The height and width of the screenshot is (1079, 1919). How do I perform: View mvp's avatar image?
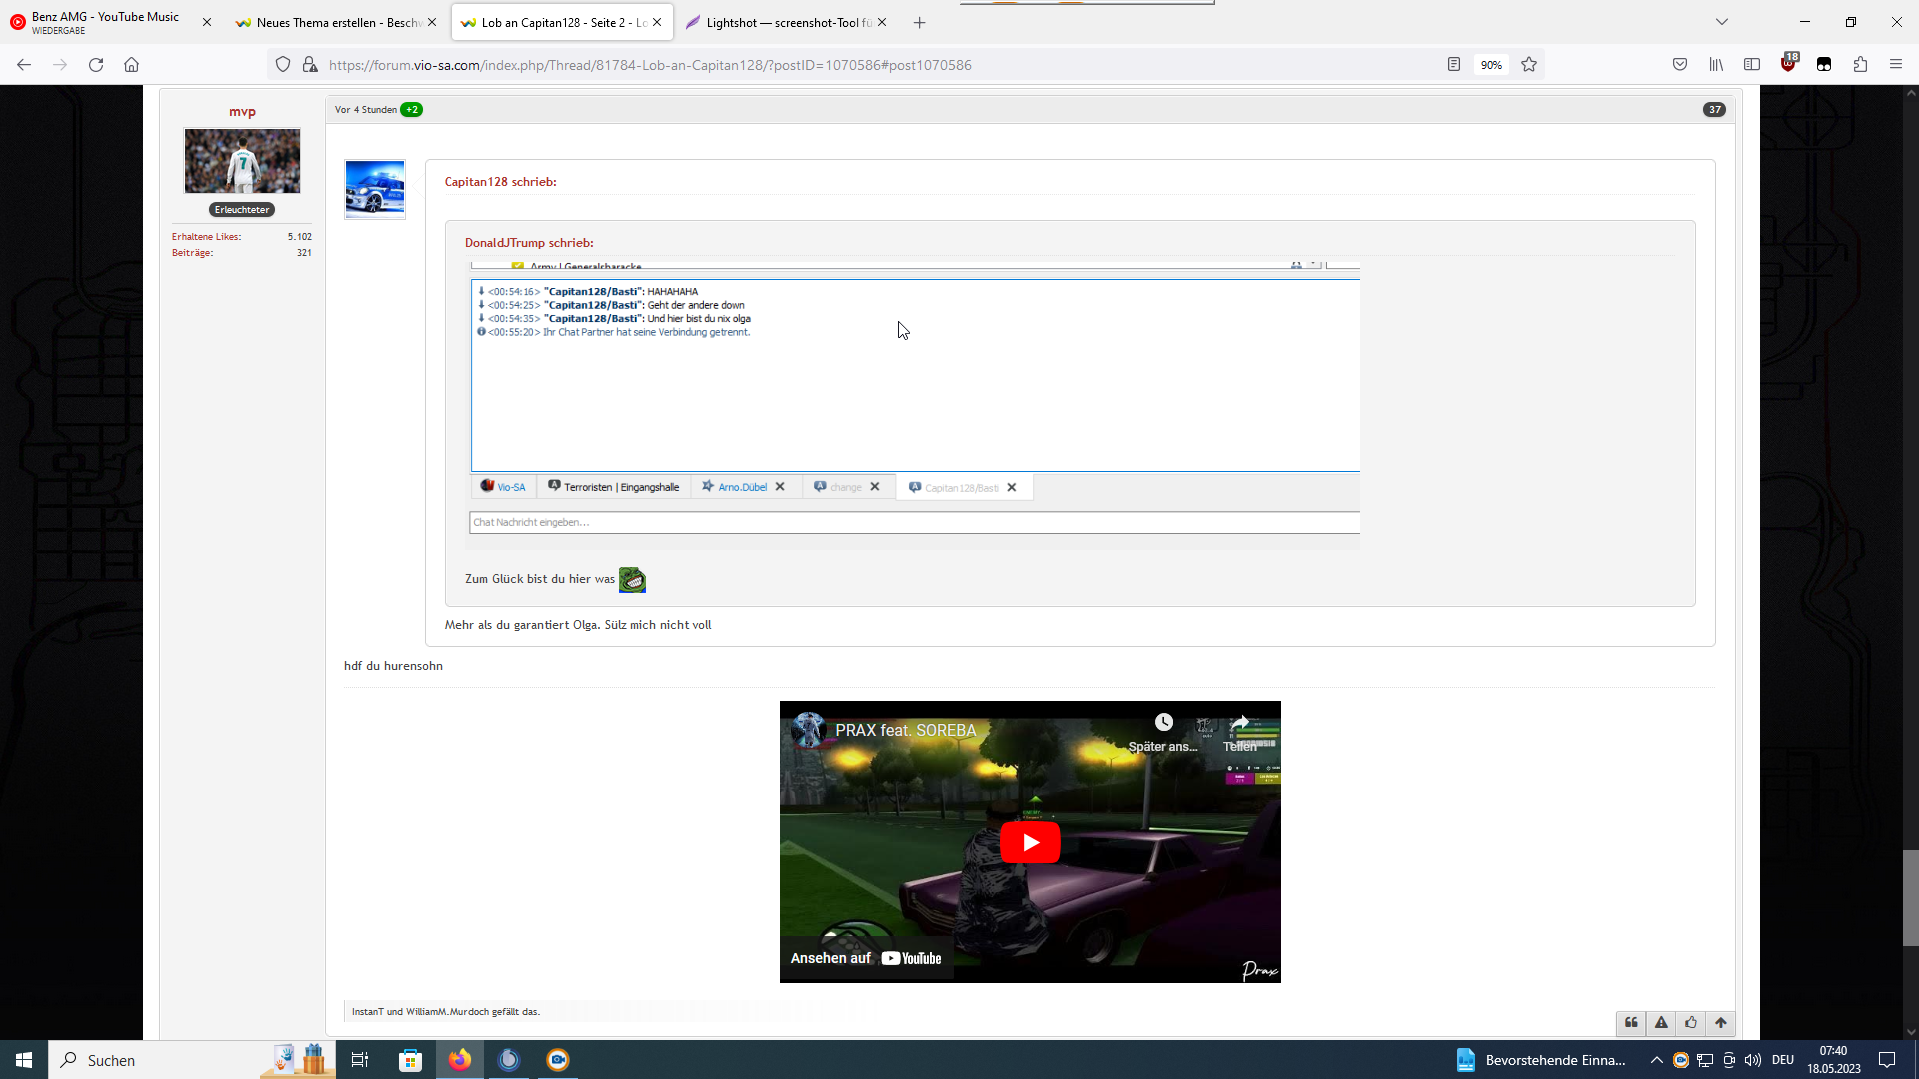[242, 160]
